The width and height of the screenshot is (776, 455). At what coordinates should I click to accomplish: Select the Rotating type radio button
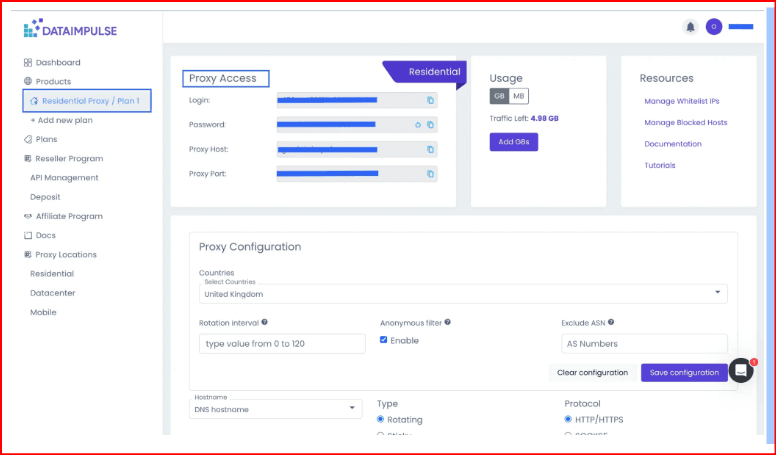pos(381,419)
